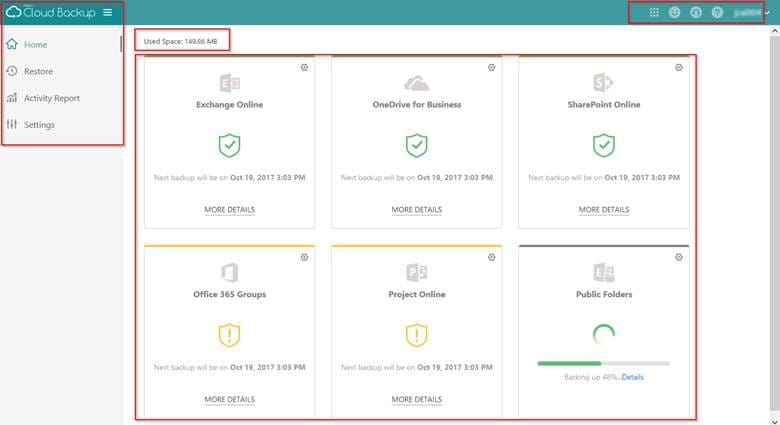Screen dimensions: 780x425
Task: Click the Project Online next backup date text
Action: [416, 367]
